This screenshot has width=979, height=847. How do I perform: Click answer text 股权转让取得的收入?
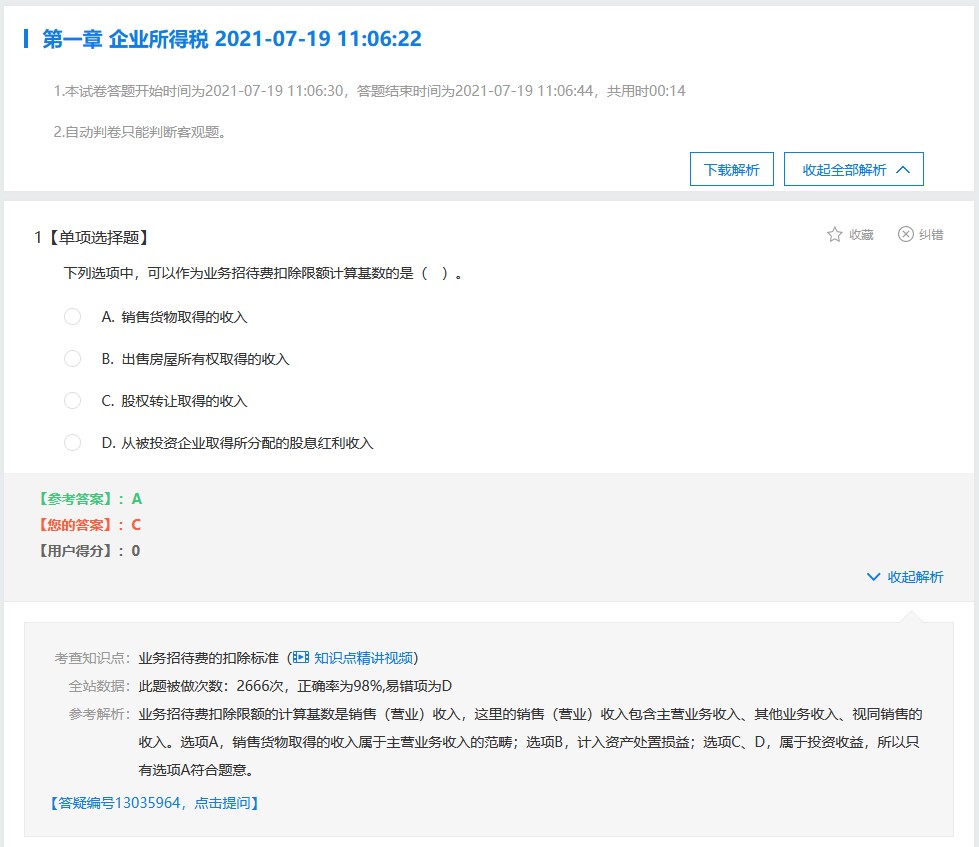click(x=184, y=401)
